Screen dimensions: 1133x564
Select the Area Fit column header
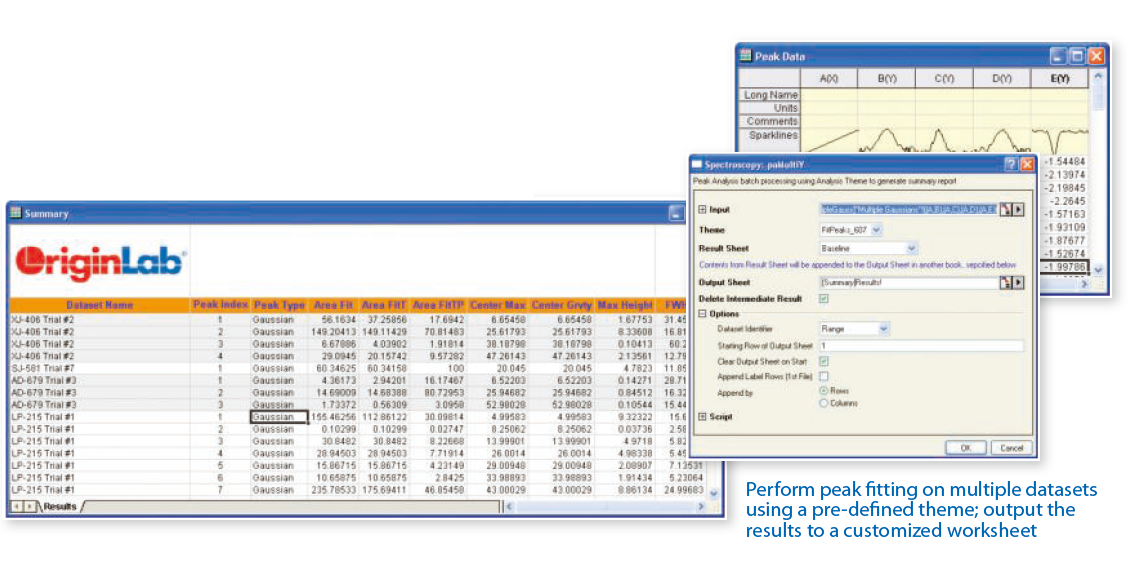point(333,305)
